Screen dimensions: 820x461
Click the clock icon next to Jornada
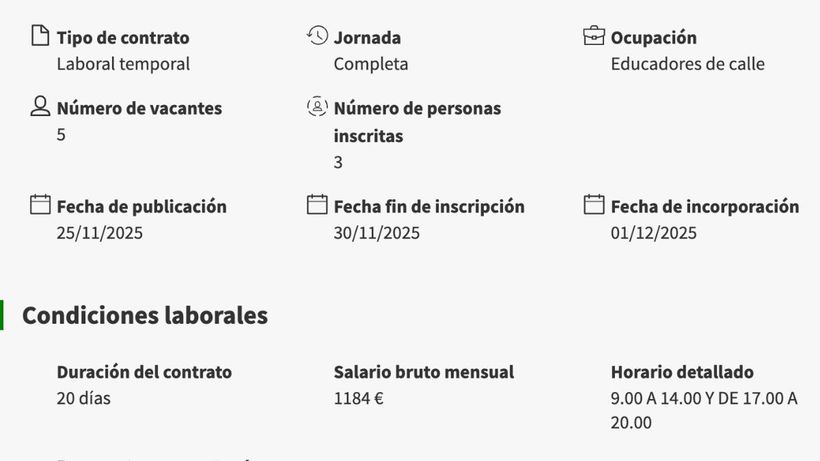(x=317, y=36)
